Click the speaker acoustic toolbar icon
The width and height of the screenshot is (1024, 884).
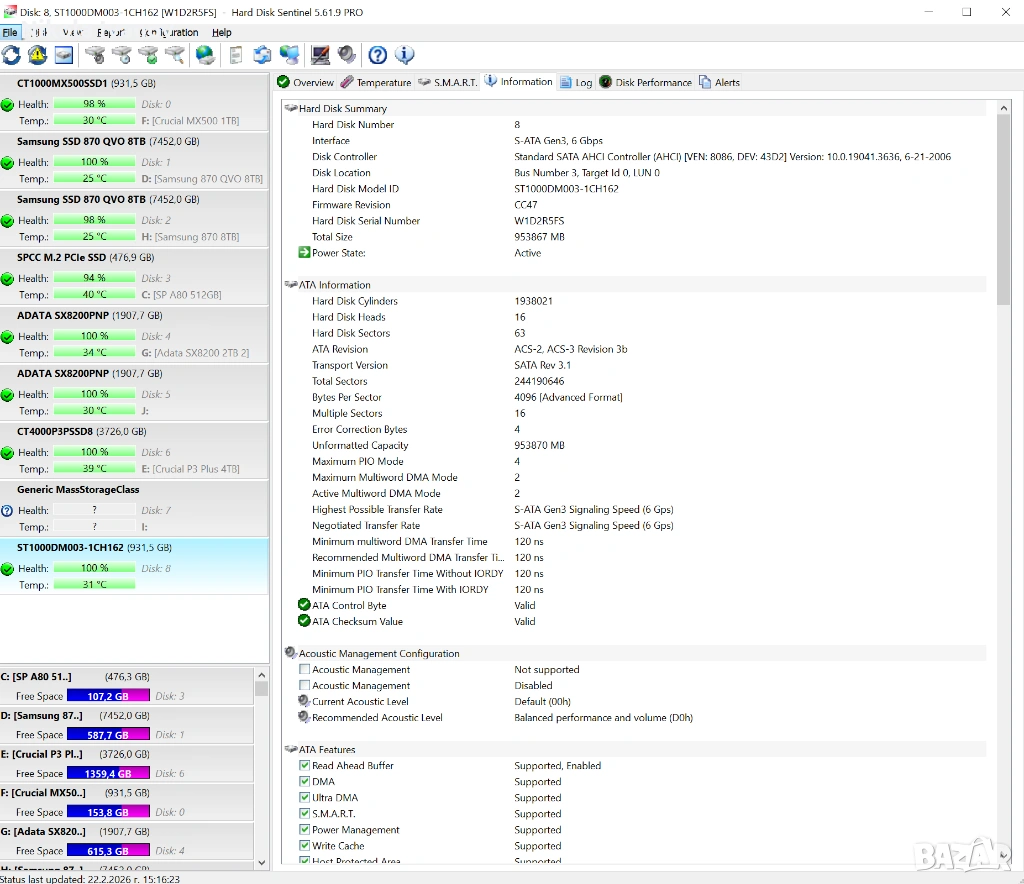click(347, 55)
